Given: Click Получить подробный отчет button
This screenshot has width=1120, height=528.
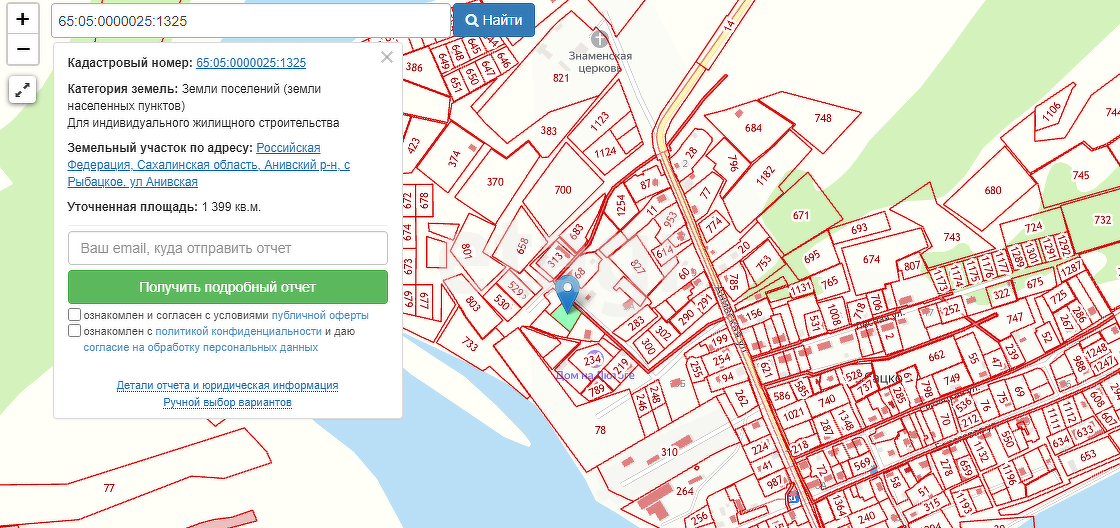Looking at the screenshot, I should coord(227,287).
